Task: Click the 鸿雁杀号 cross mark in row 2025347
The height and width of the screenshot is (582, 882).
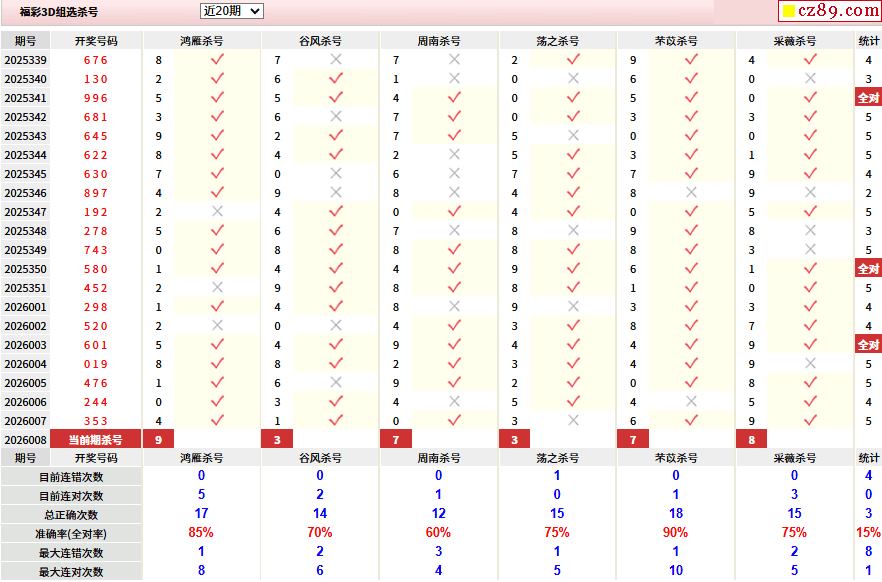Action: tap(217, 212)
